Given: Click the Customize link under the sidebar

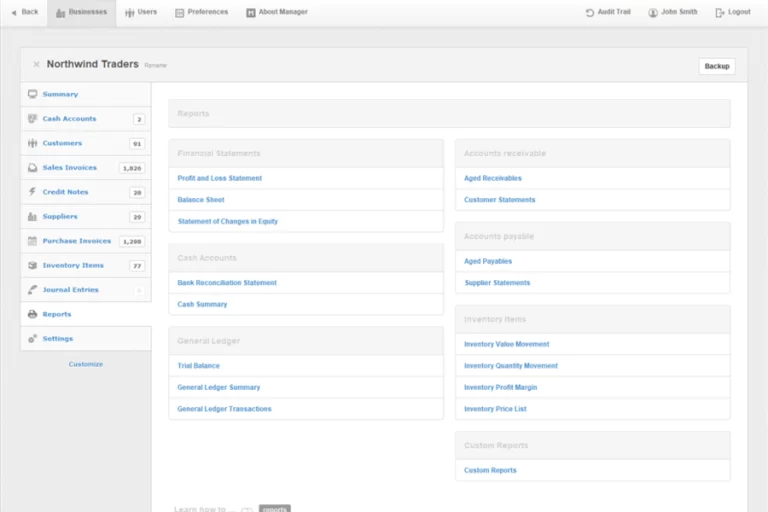Looking at the screenshot, I should pyautogui.click(x=86, y=364).
